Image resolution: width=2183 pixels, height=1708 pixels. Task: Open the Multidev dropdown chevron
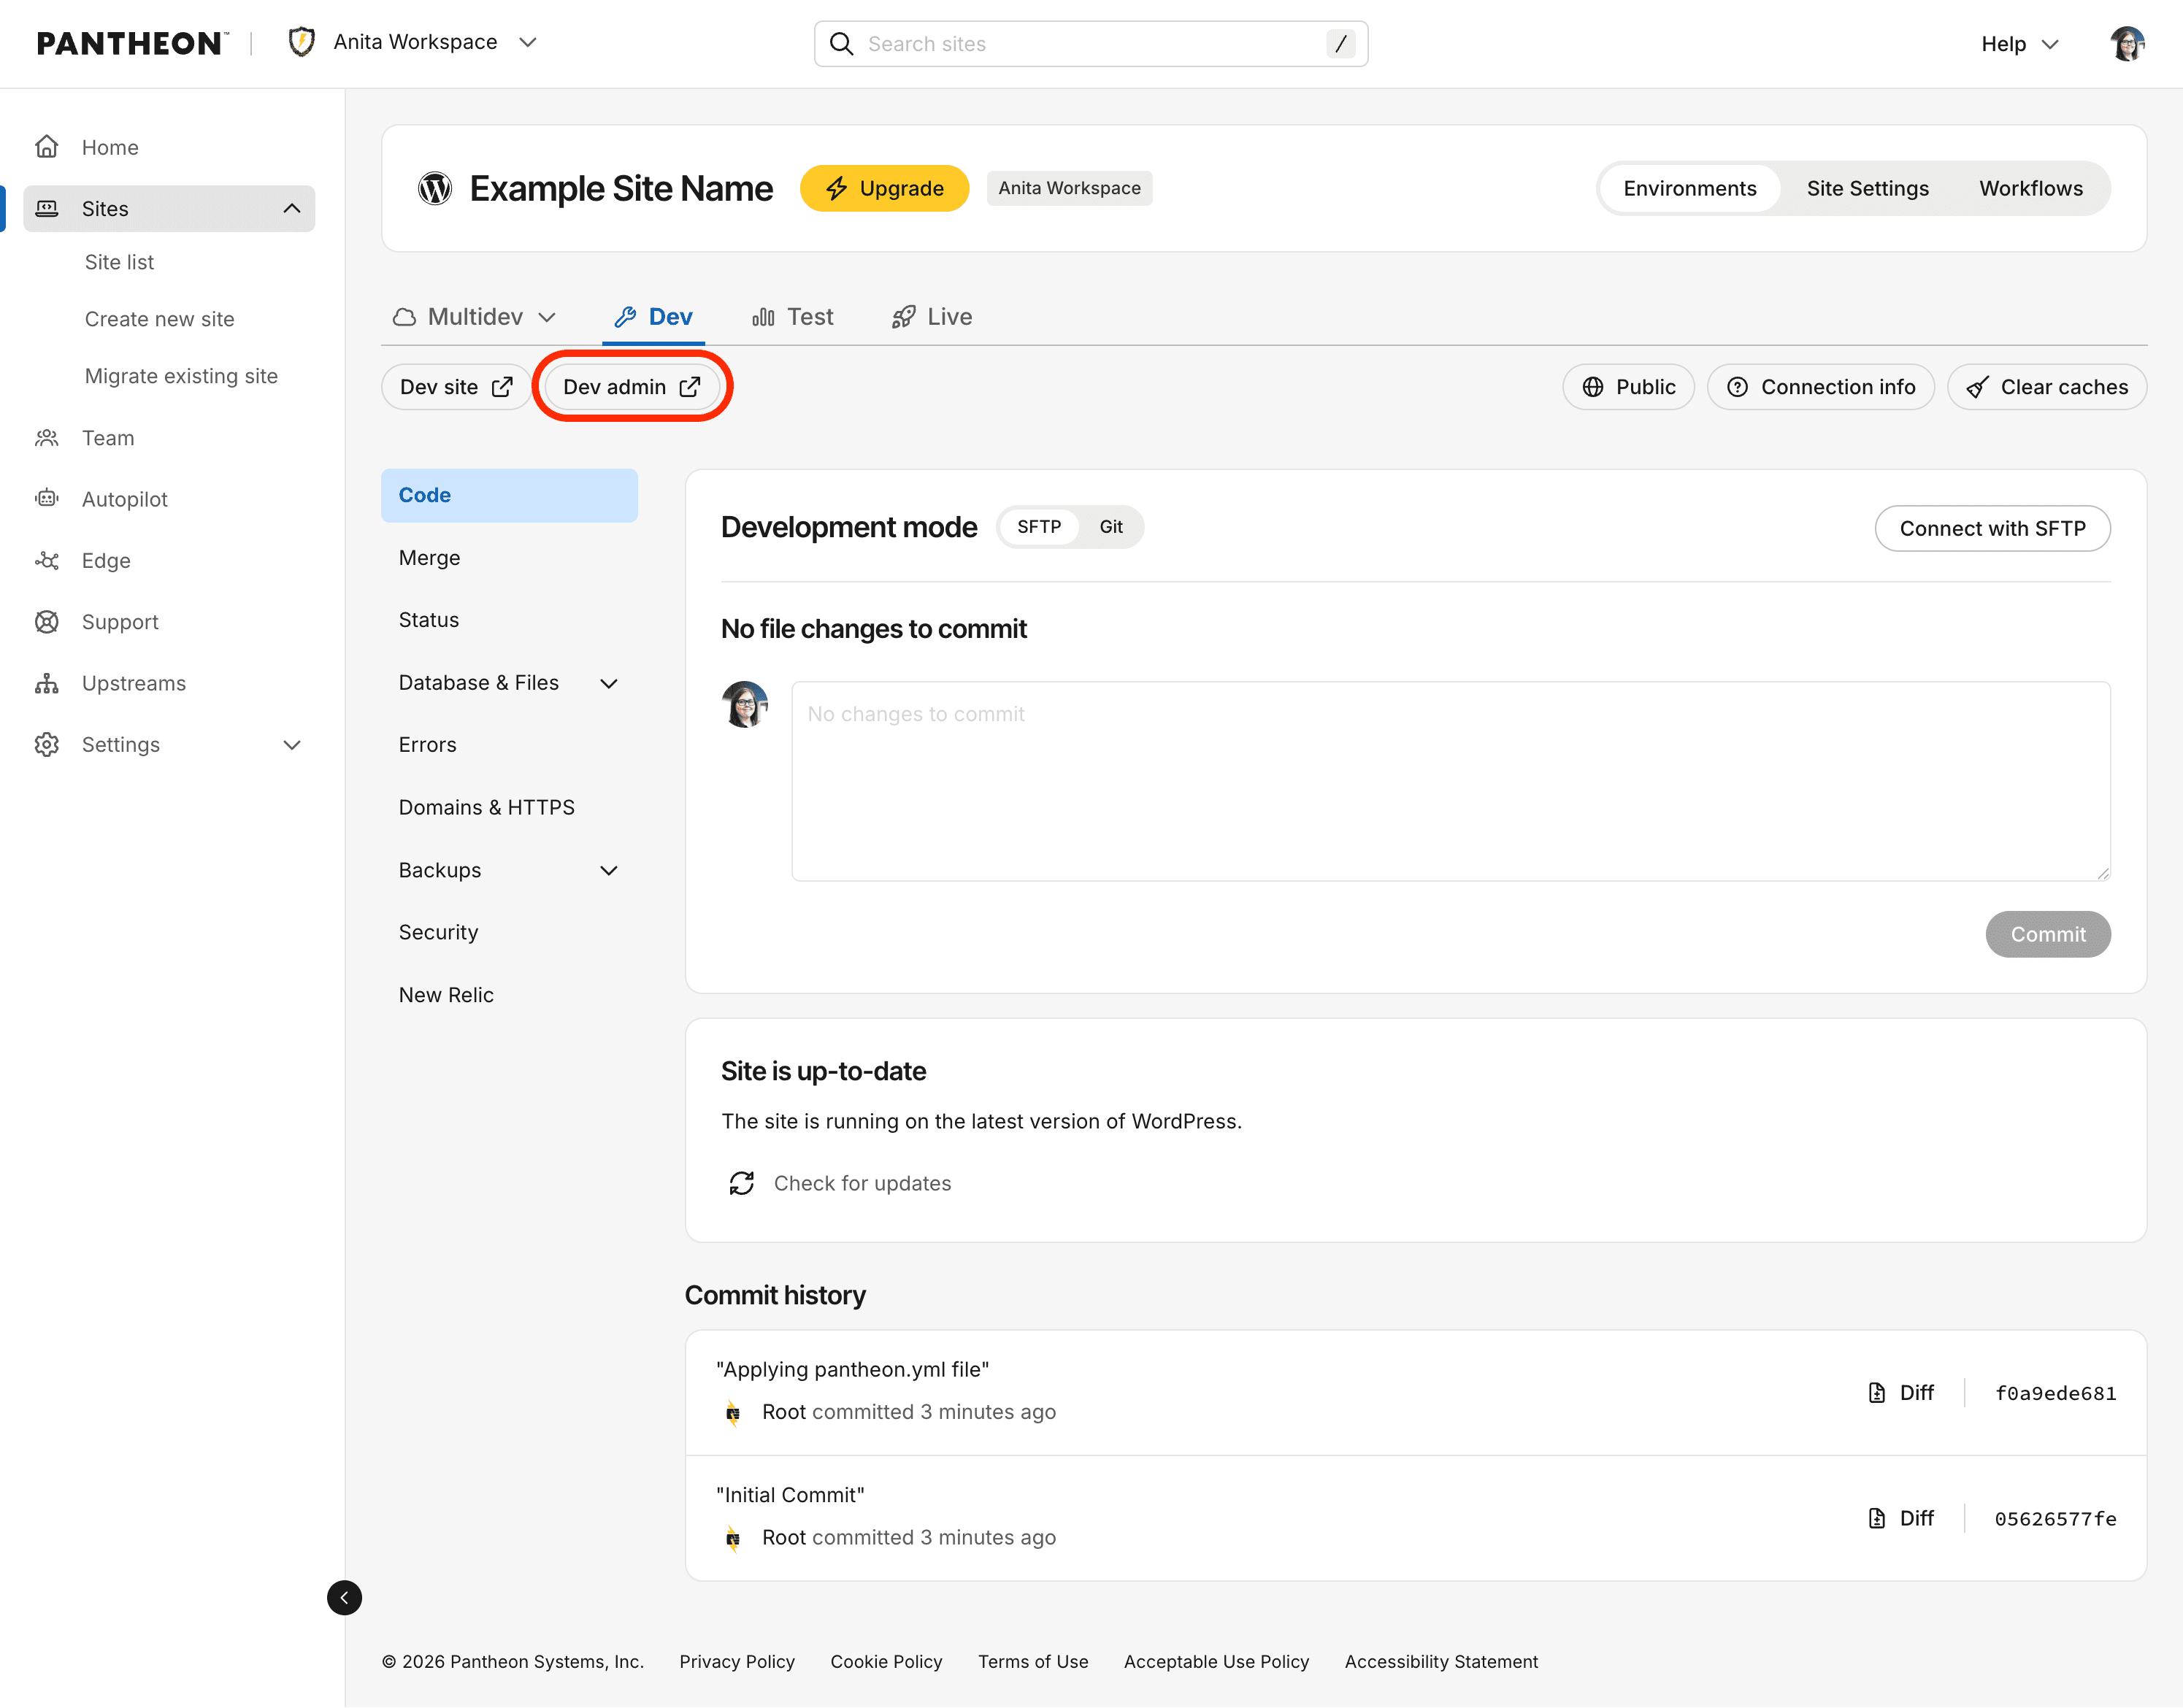click(x=546, y=317)
